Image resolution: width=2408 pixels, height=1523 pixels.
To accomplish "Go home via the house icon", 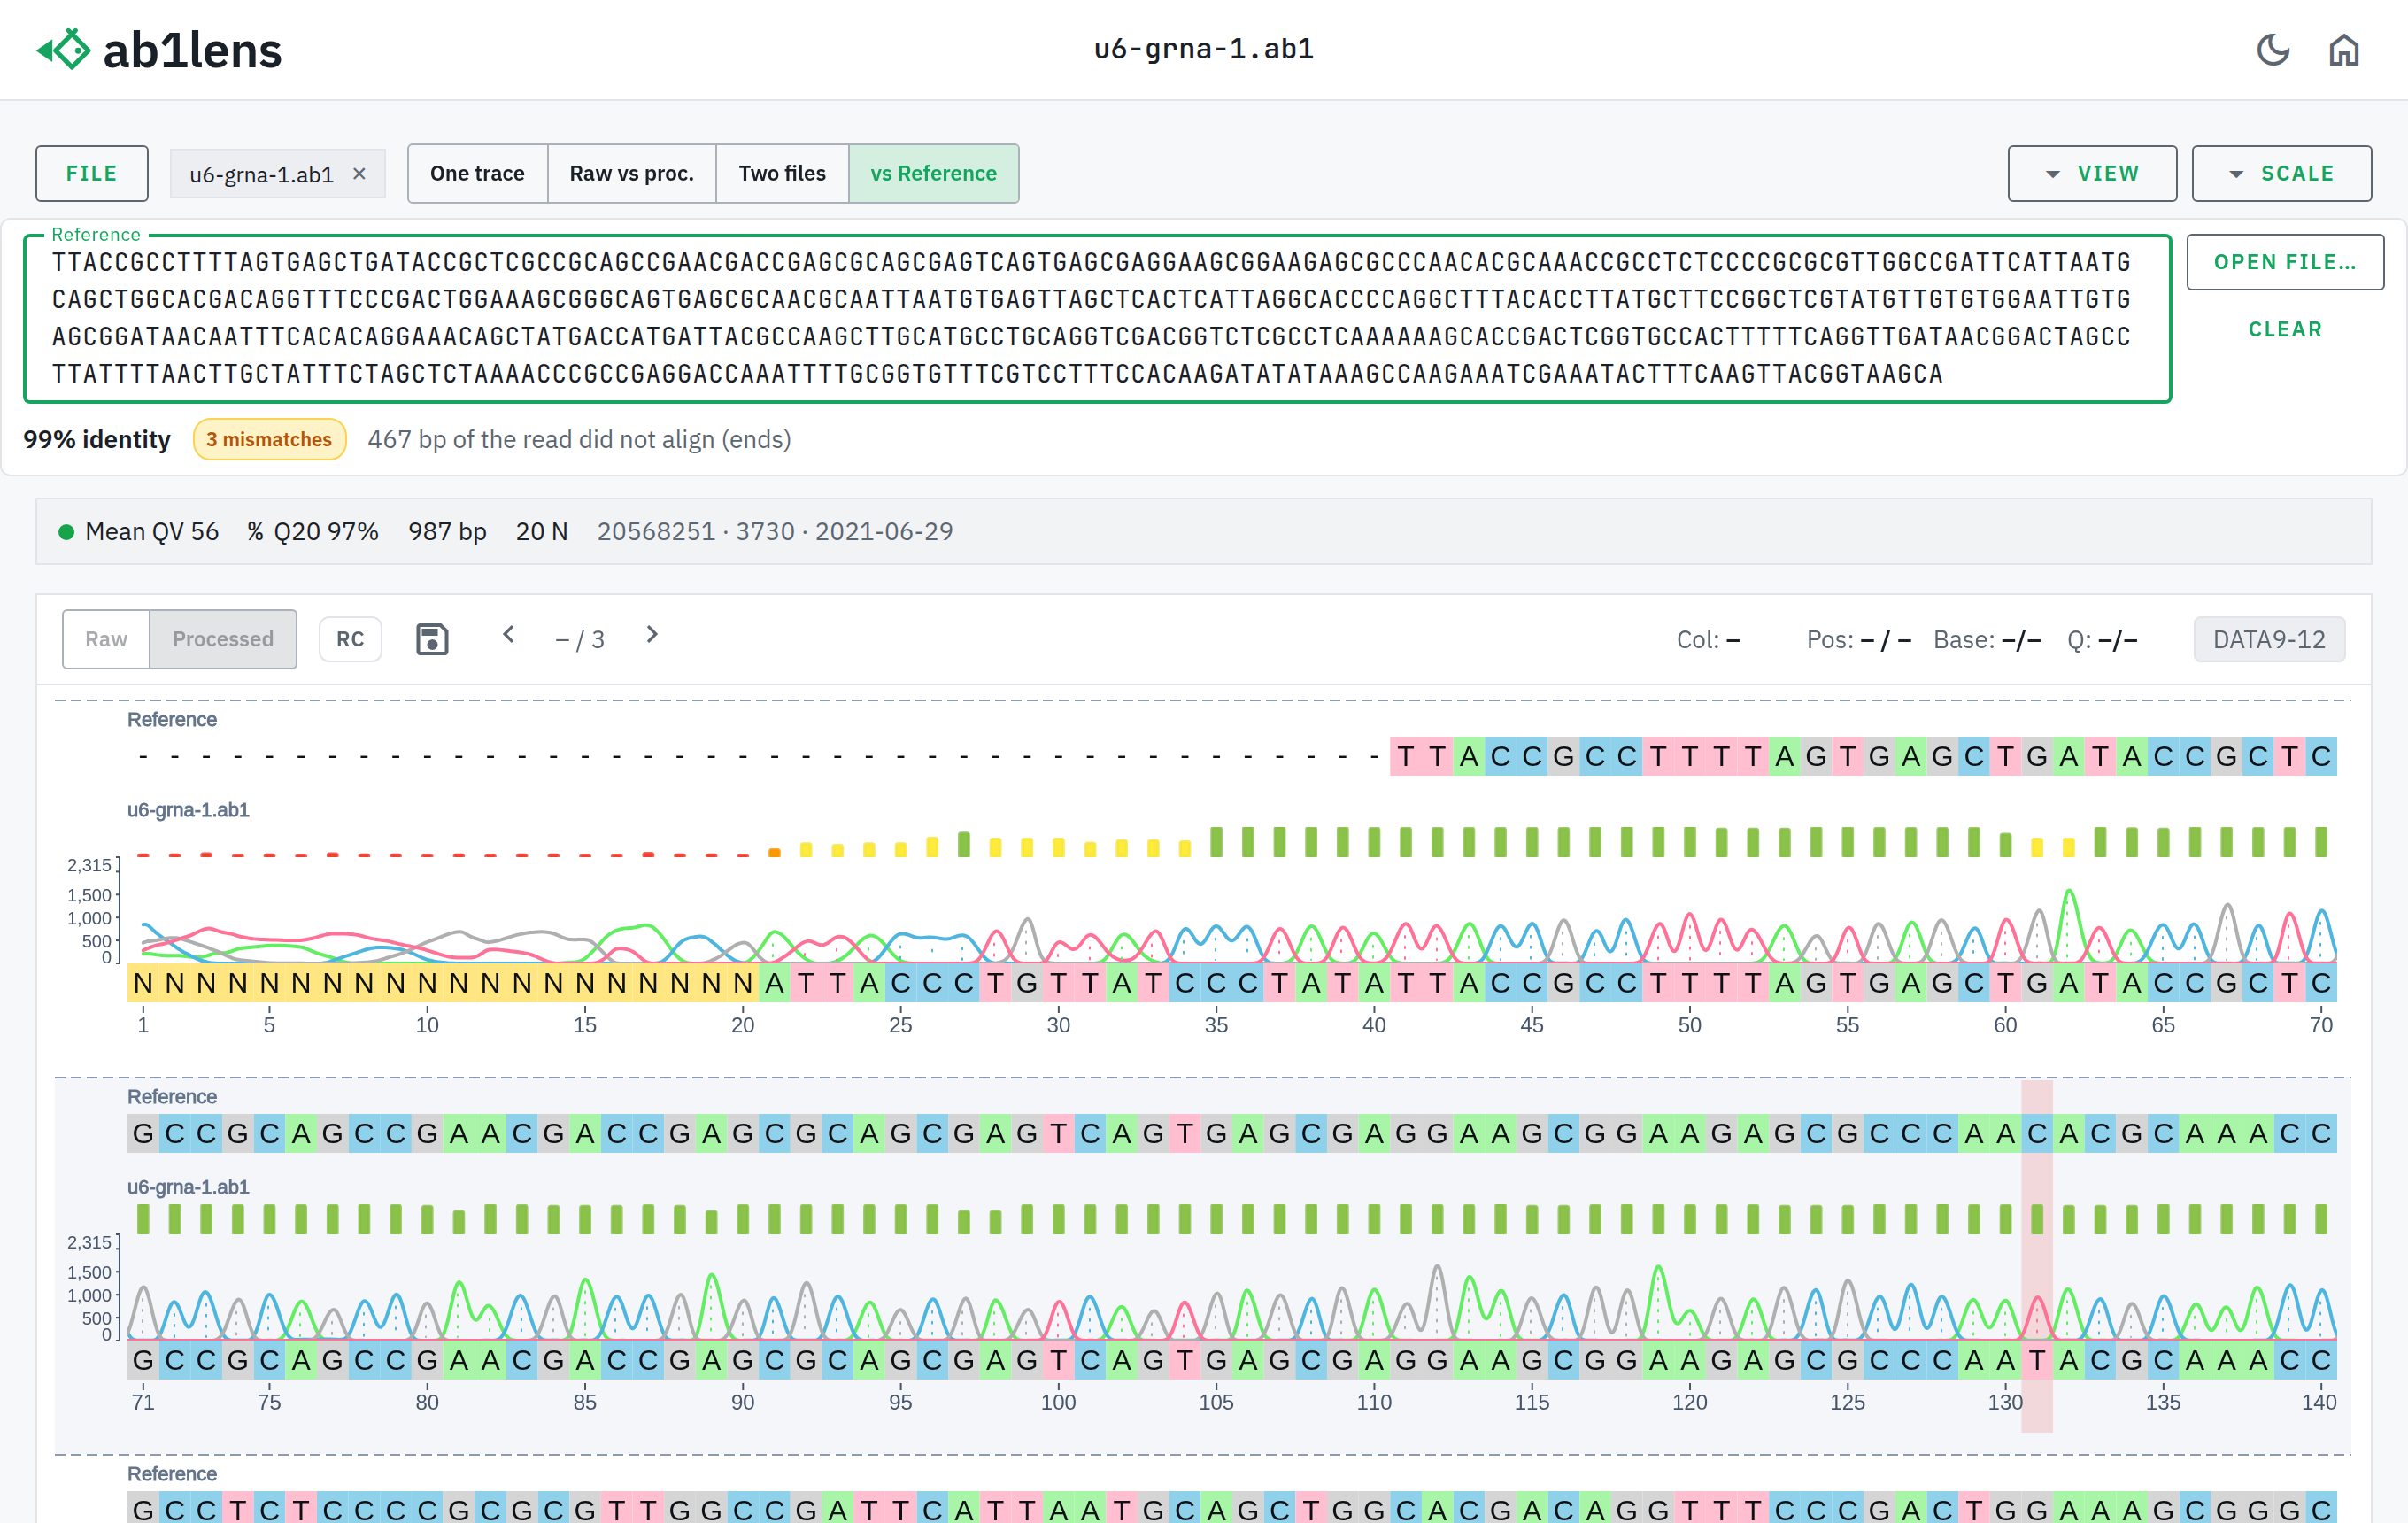I will [2344, 49].
